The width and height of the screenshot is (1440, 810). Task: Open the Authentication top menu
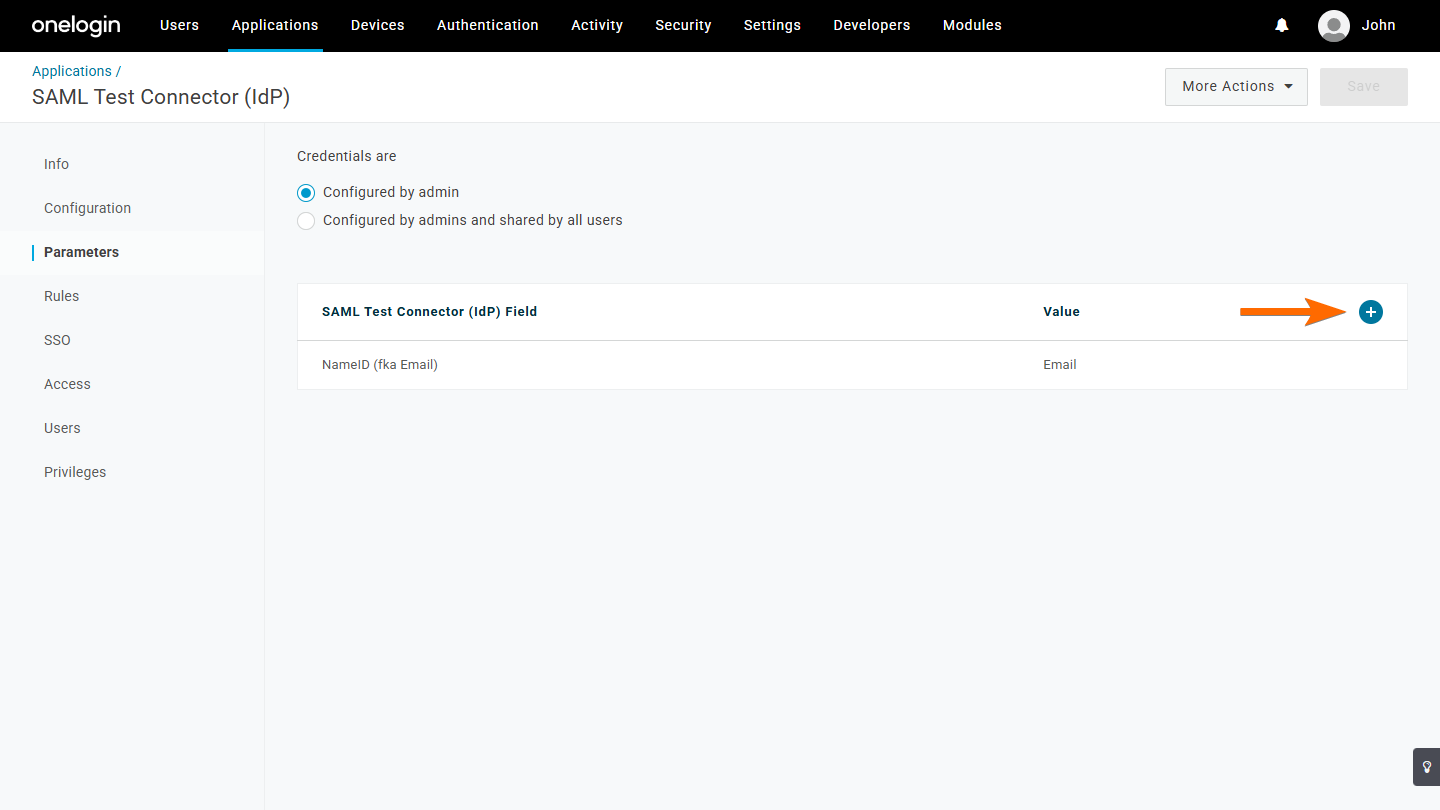pos(488,26)
